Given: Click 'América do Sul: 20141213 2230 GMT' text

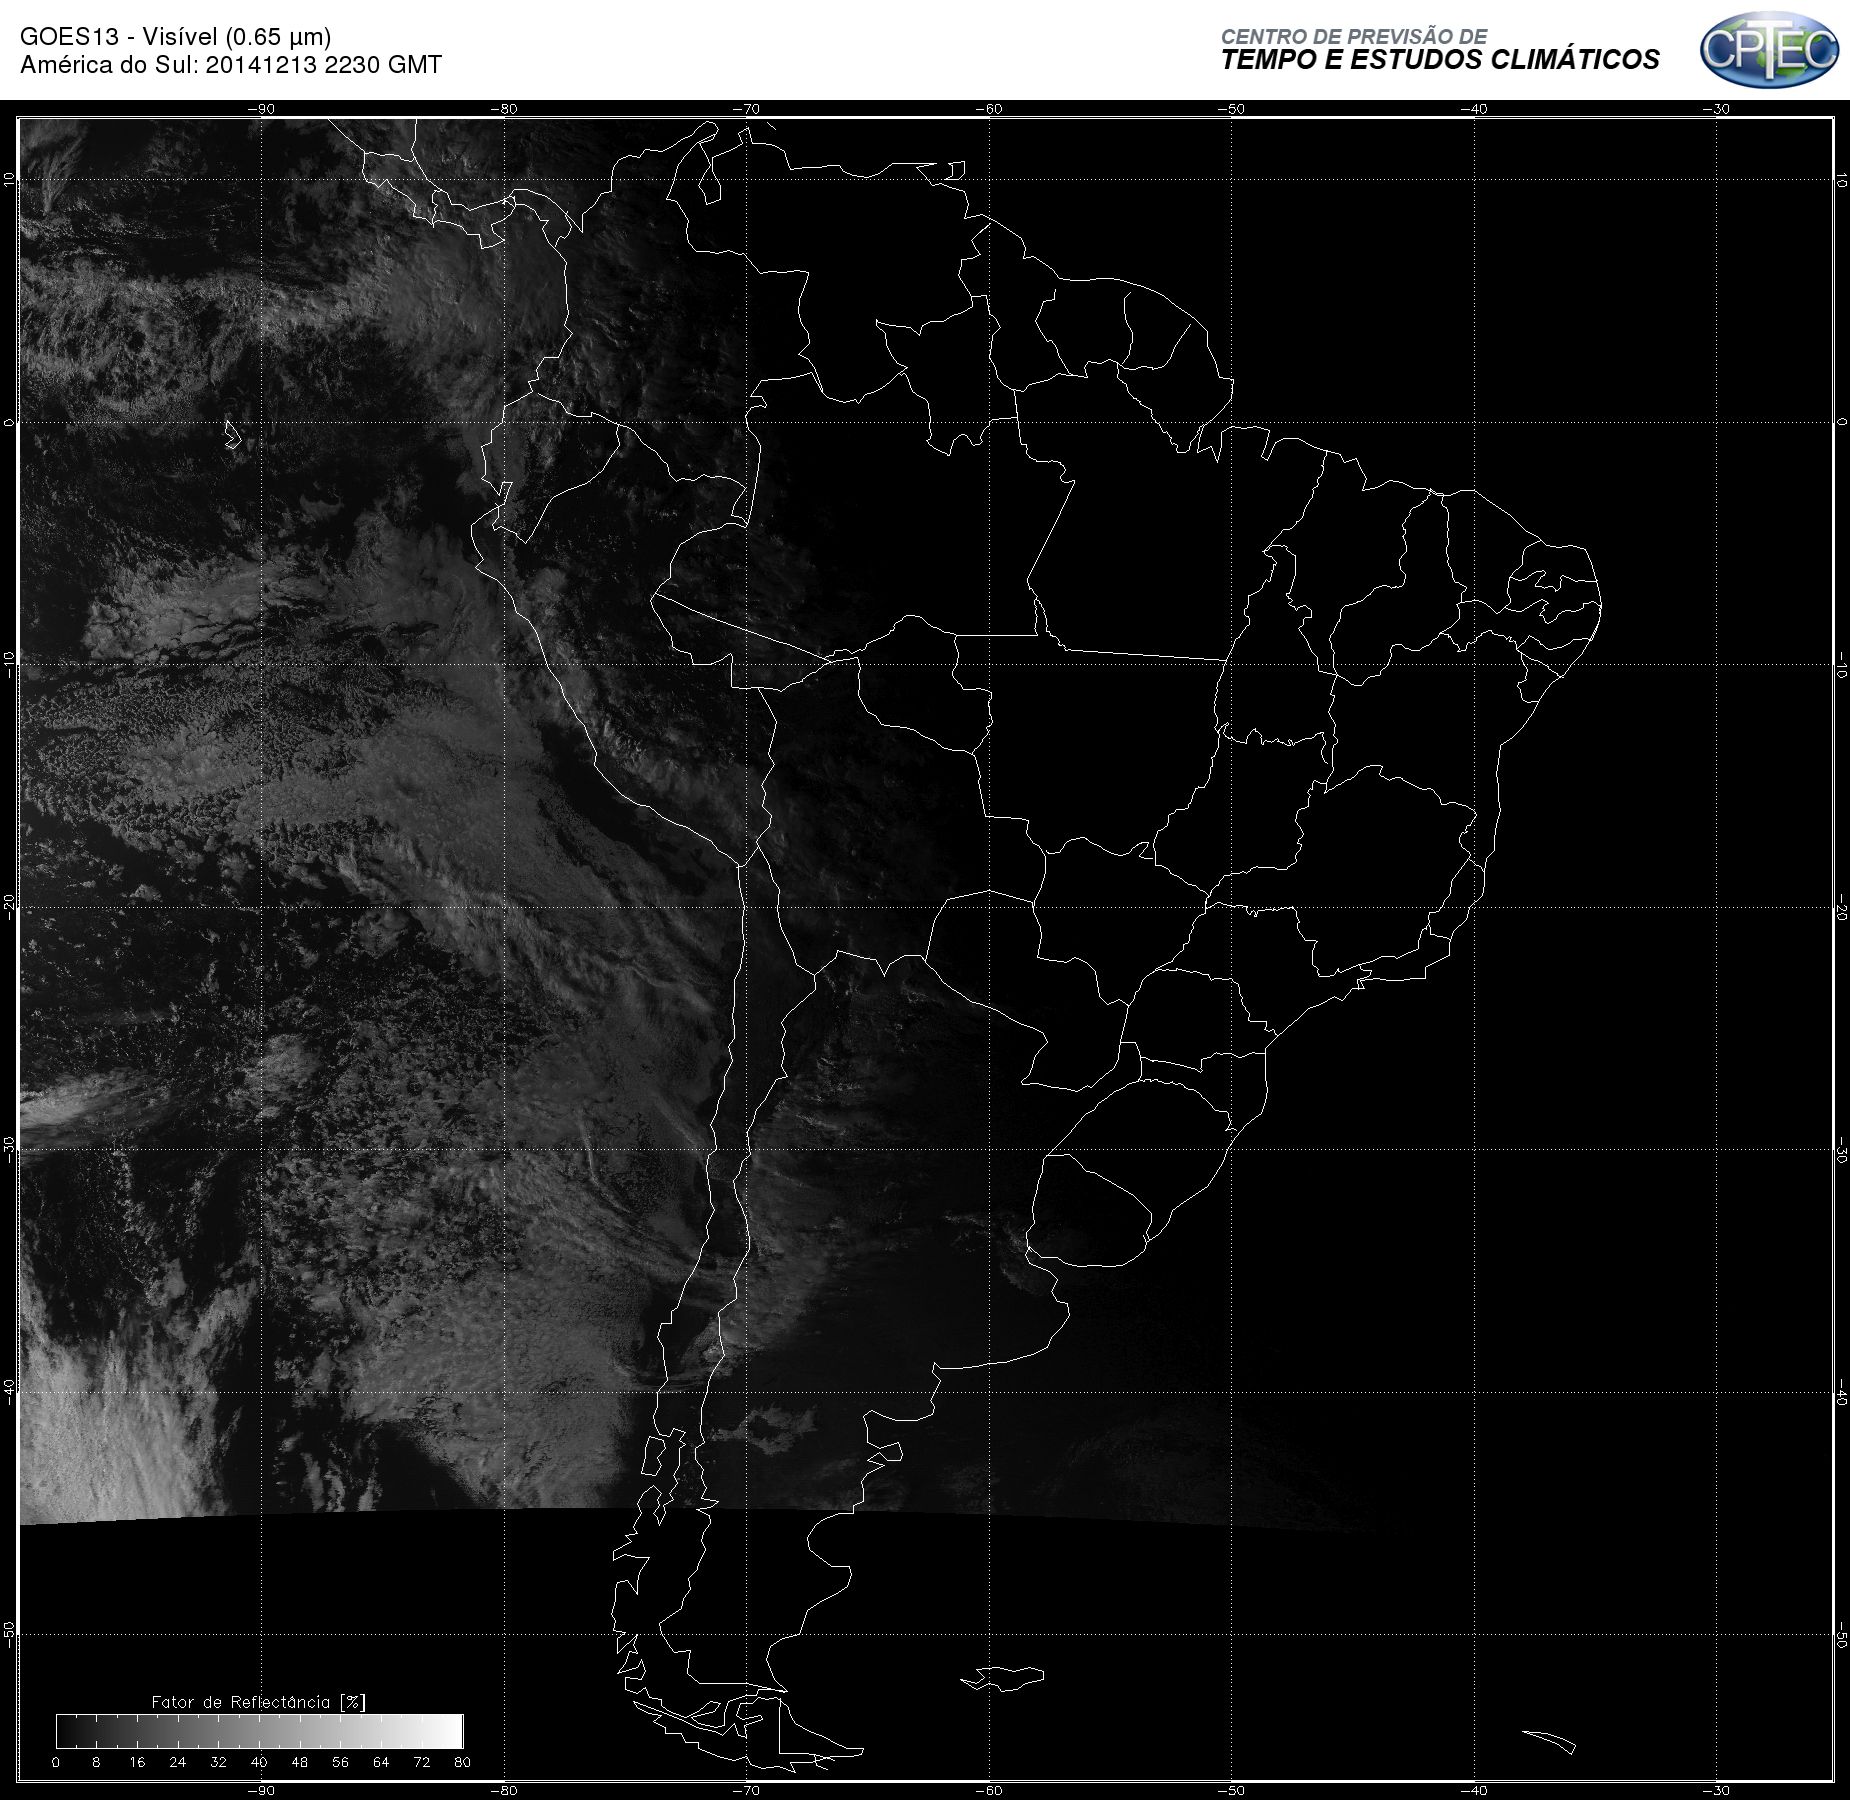Looking at the screenshot, I should coord(231,65).
